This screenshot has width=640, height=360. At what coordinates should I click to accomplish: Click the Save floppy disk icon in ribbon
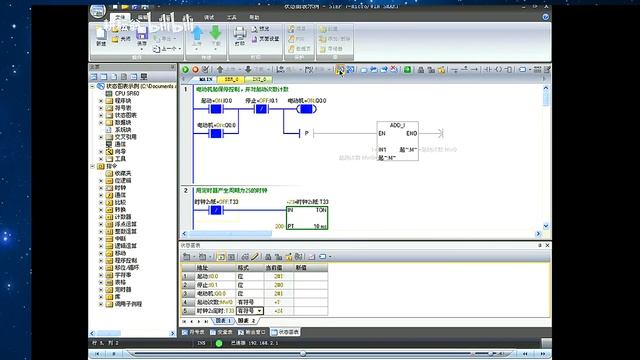click(142, 33)
